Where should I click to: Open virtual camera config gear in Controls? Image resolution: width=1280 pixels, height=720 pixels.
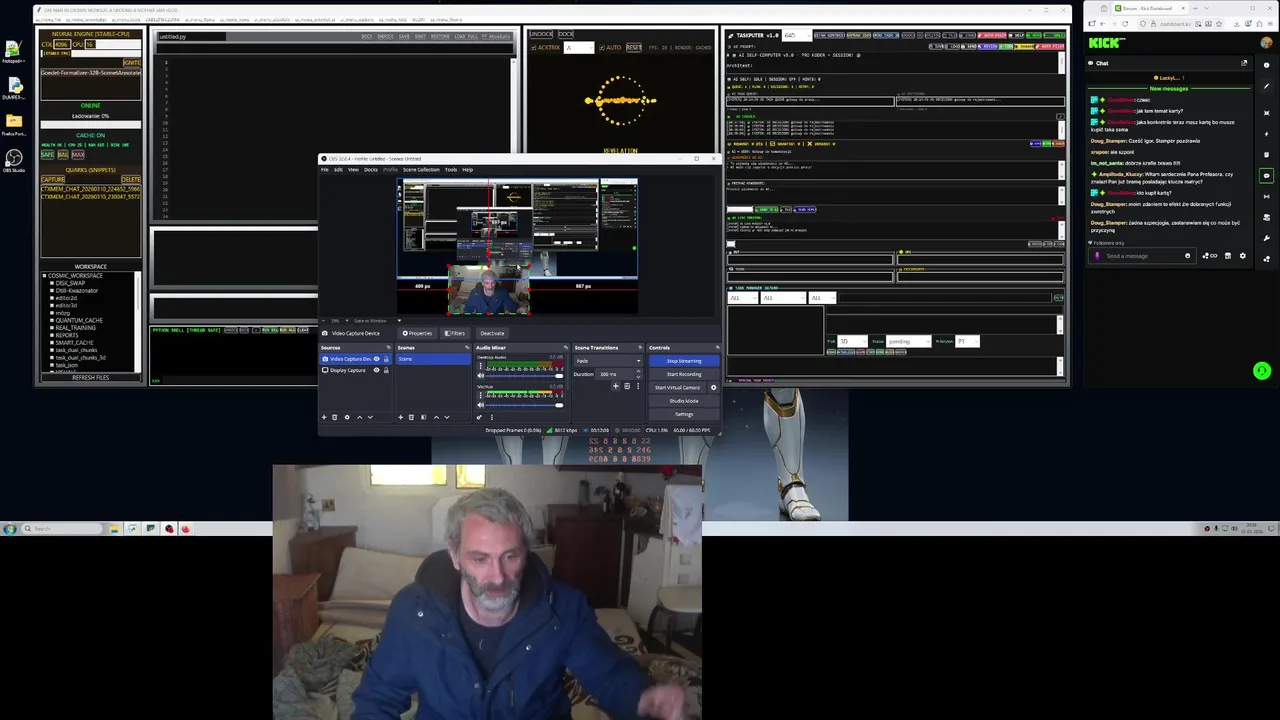[713, 387]
